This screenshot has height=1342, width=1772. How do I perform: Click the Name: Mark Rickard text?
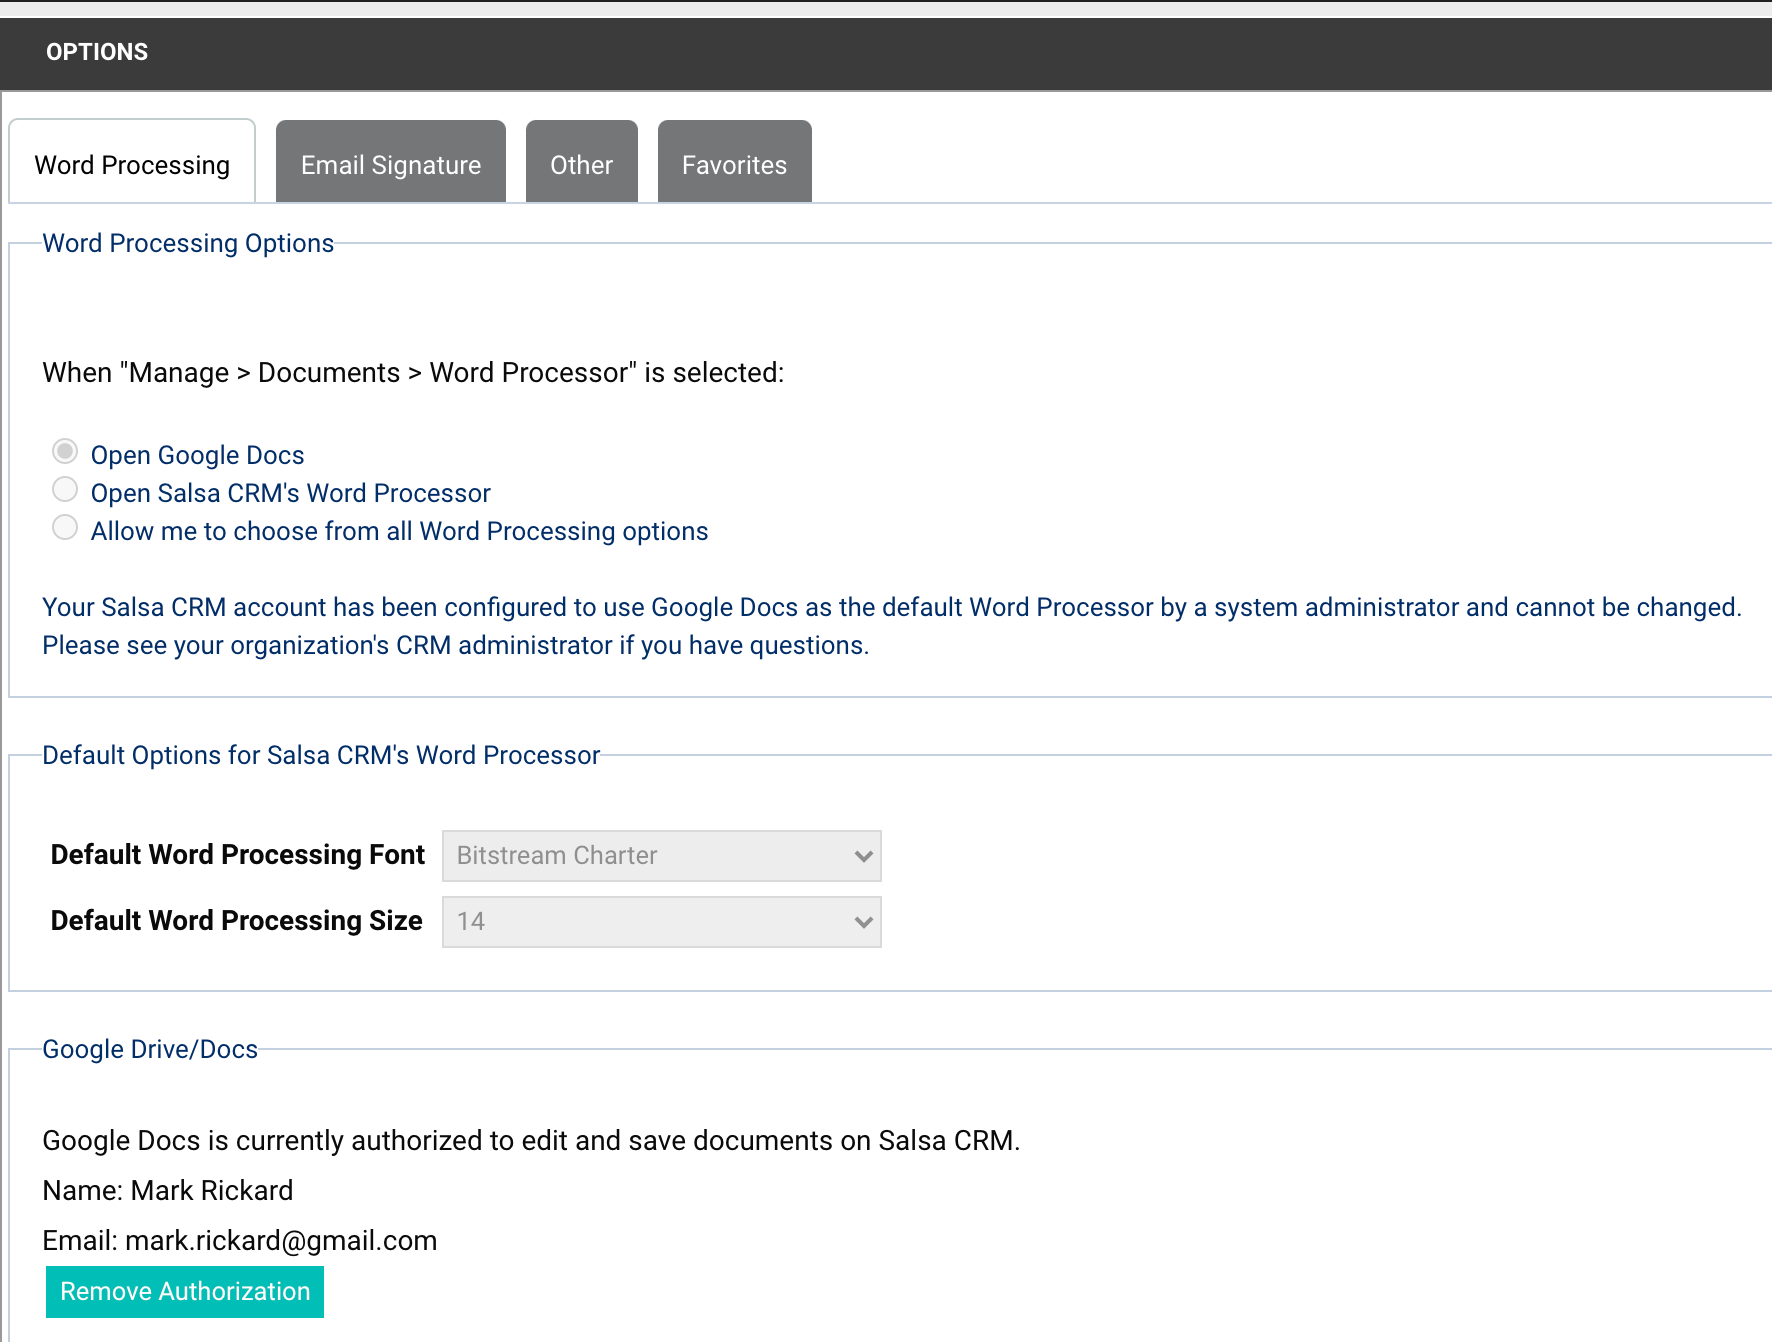coord(168,1191)
